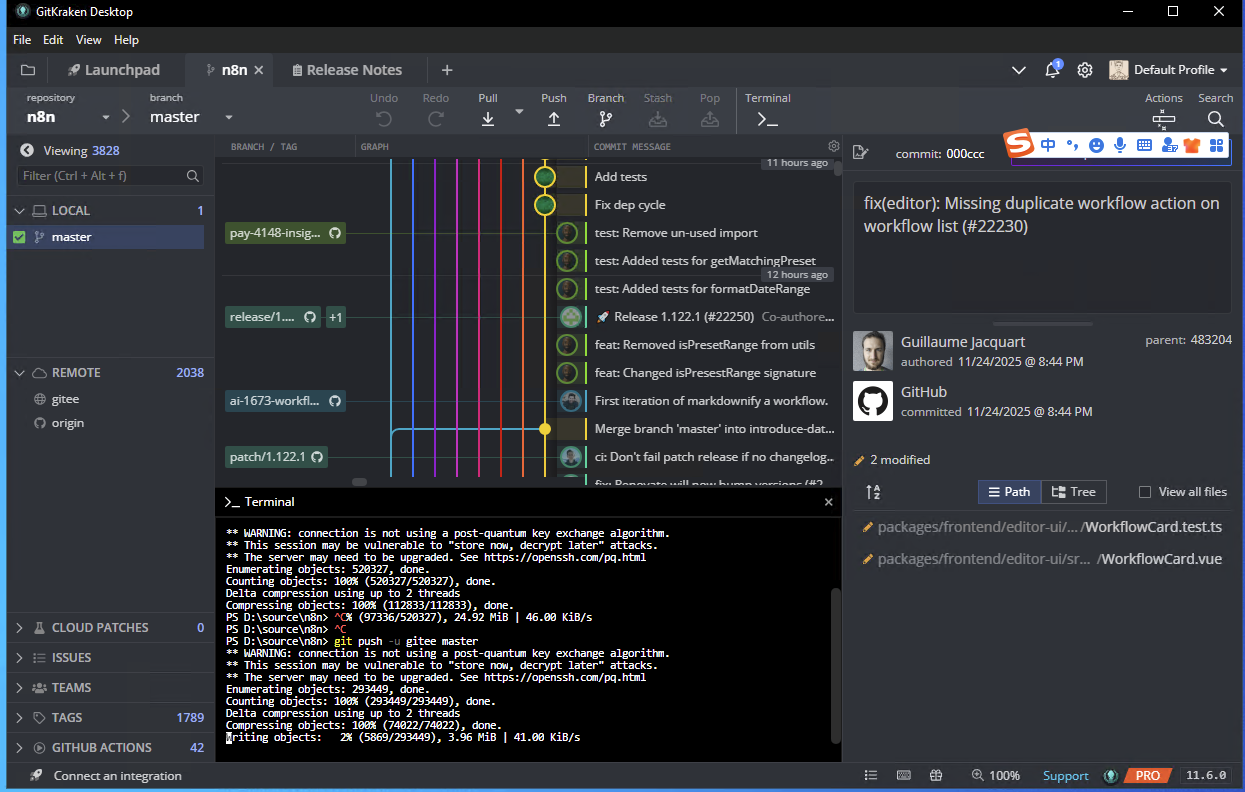Collapse the REMOTE section

click(19, 373)
